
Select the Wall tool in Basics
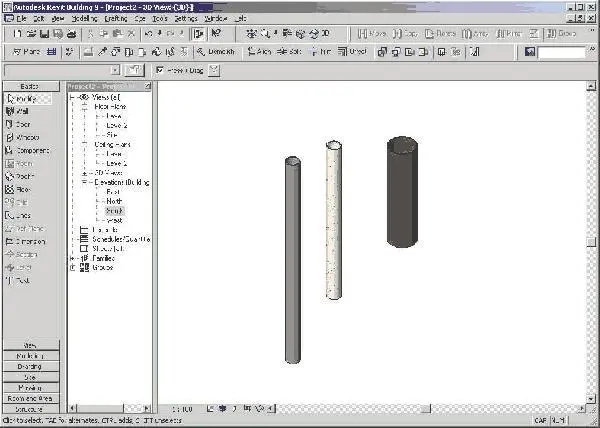pos(17,111)
